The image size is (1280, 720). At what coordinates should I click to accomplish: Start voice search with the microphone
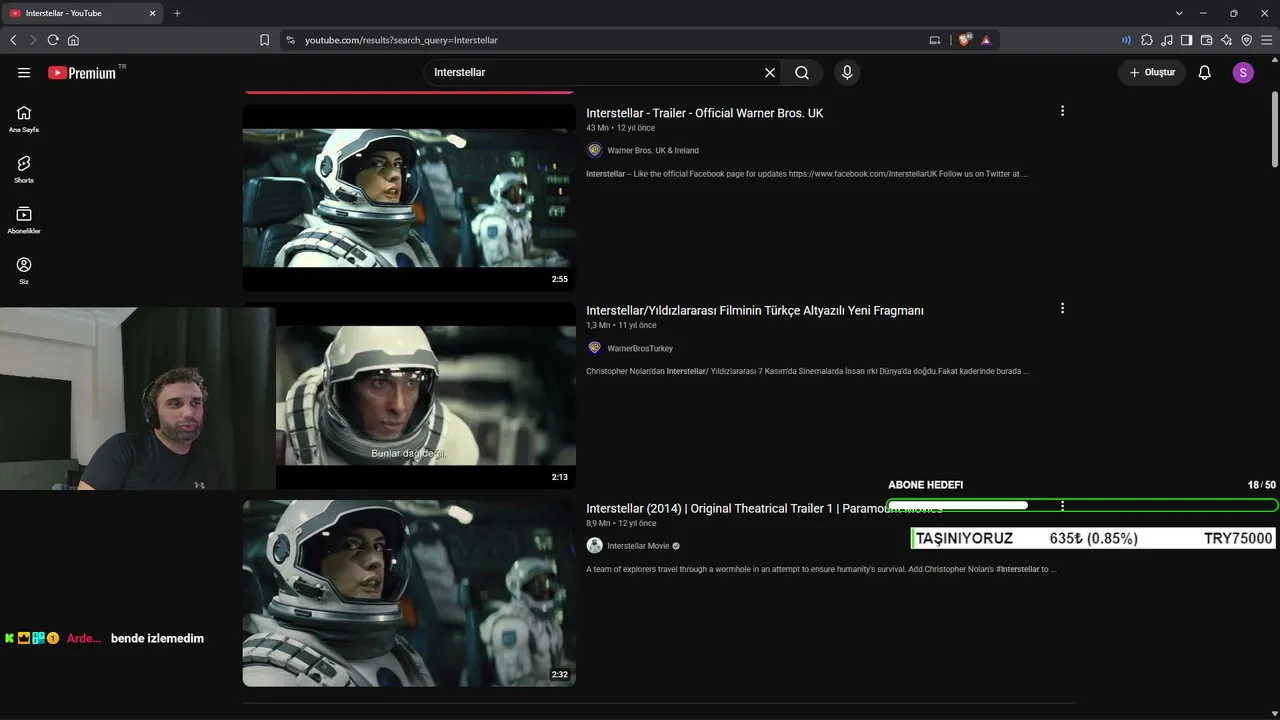[847, 72]
